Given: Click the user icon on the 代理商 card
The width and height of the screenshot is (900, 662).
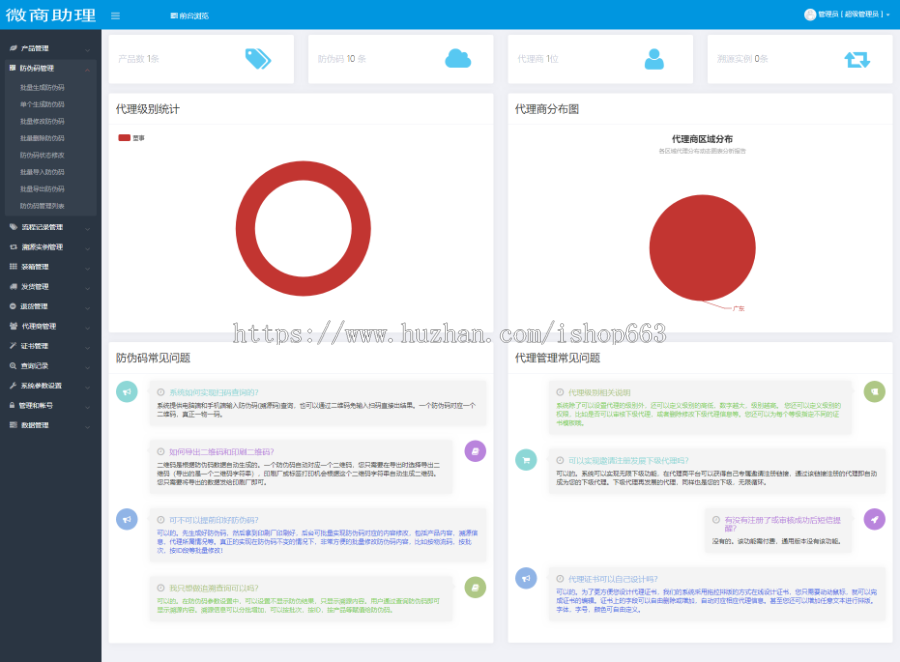Looking at the screenshot, I should [654, 59].
